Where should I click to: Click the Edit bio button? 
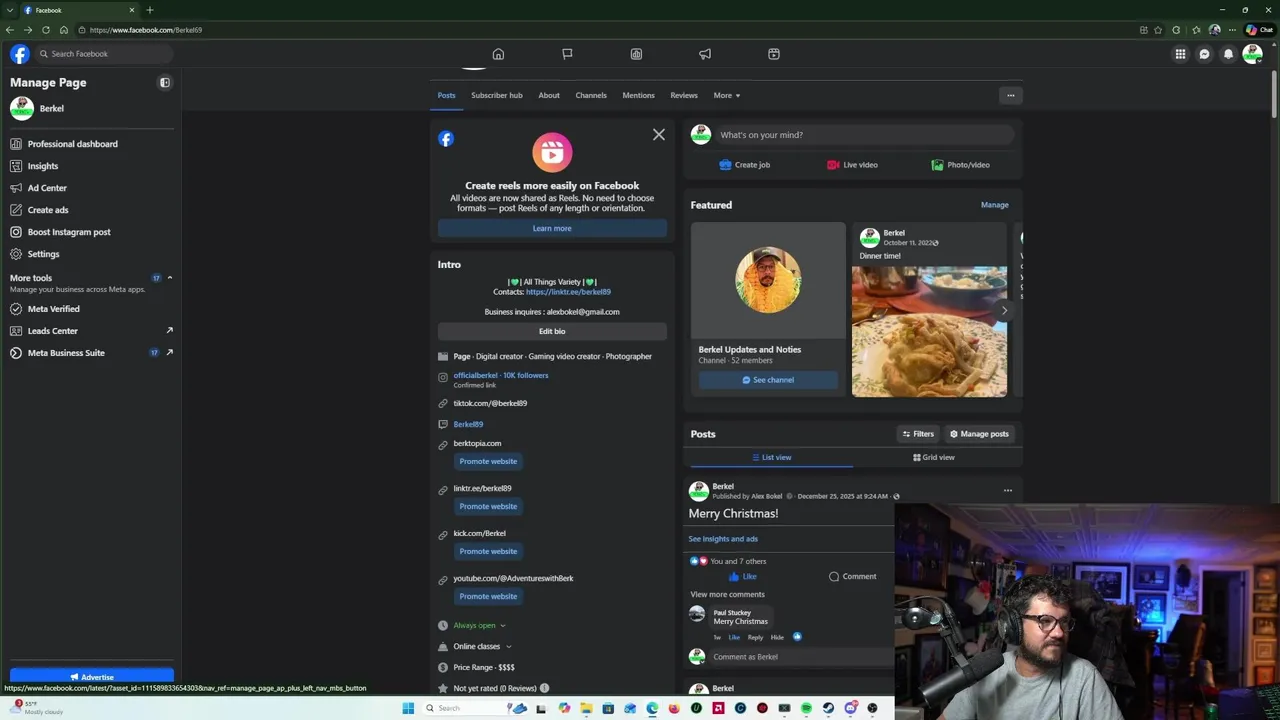pos(552,331)
